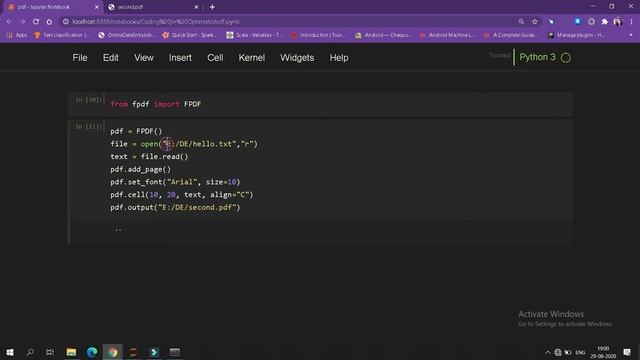Open the Jupyter icon on the taskbar
This screenshot has height=360, width=640.
click(133, 352)
